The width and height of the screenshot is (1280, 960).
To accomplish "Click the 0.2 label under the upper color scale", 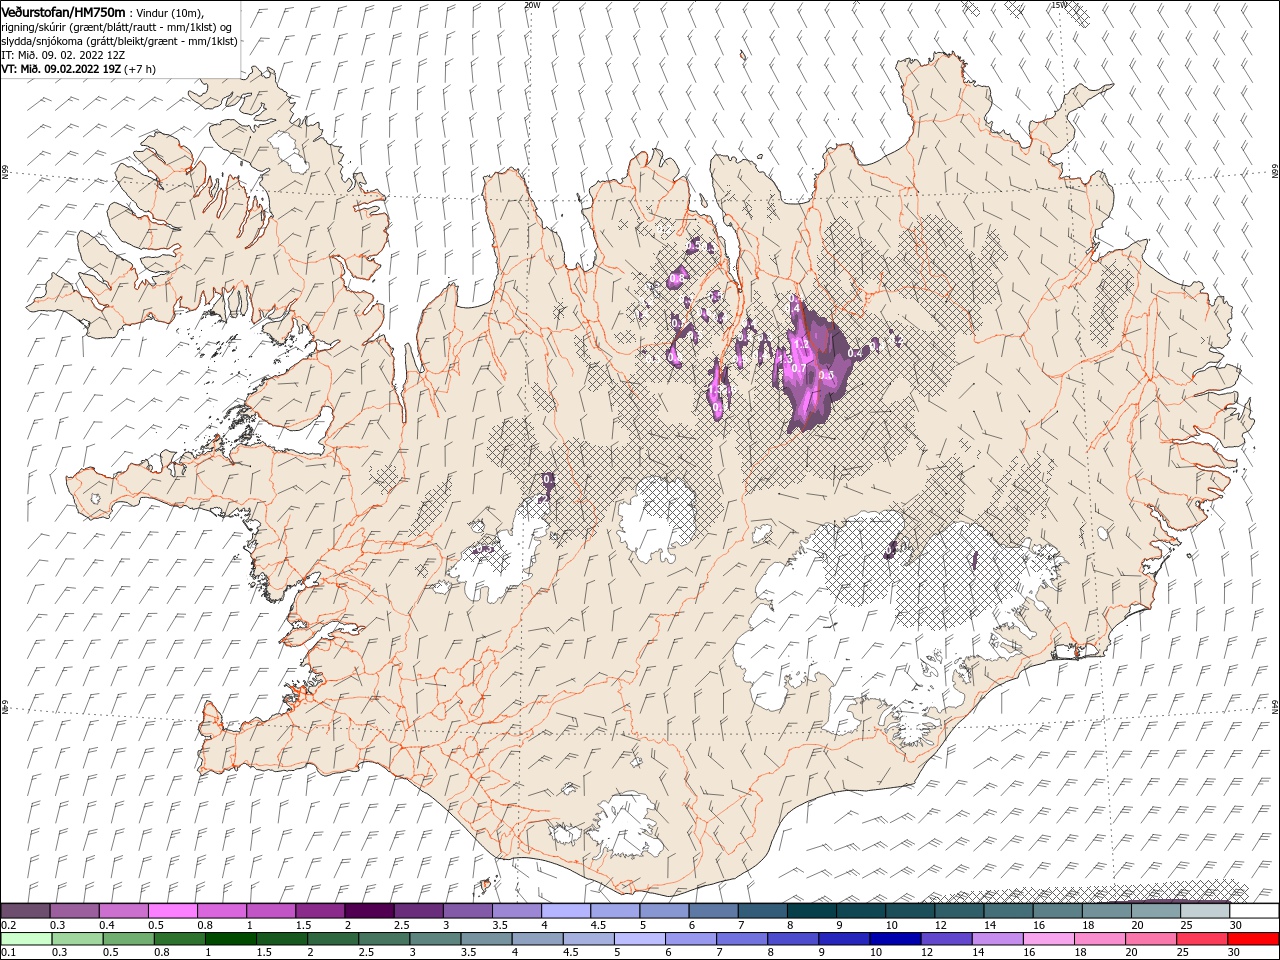I will pos(8,925).
